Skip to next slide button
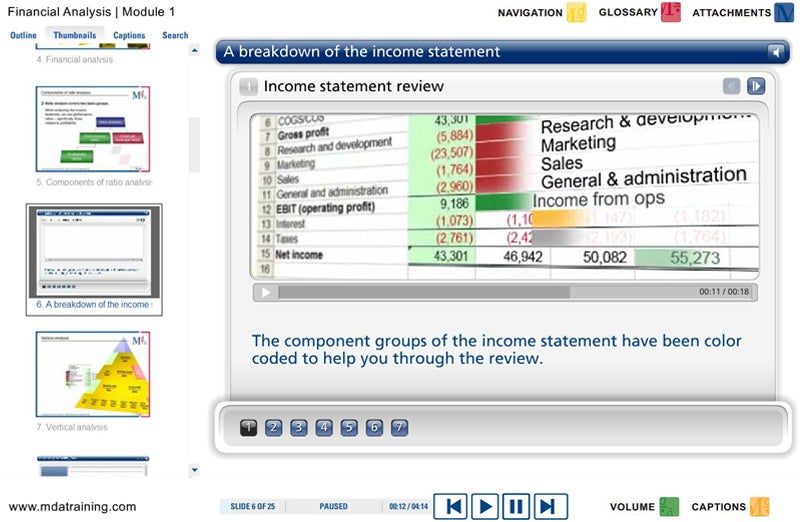The height and width of the screenshot is (522, 800). pos(549,506)
